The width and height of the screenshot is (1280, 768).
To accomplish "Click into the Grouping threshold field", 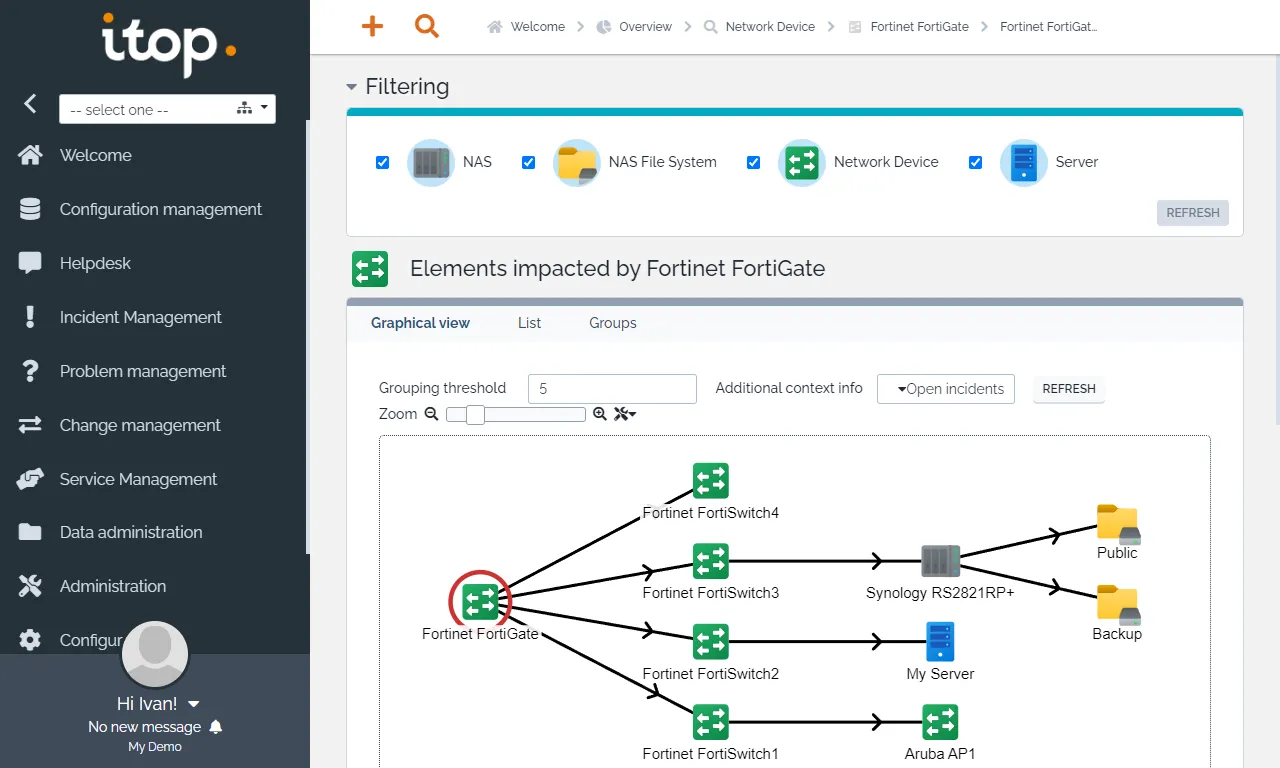I will click(x=612, y=389).
